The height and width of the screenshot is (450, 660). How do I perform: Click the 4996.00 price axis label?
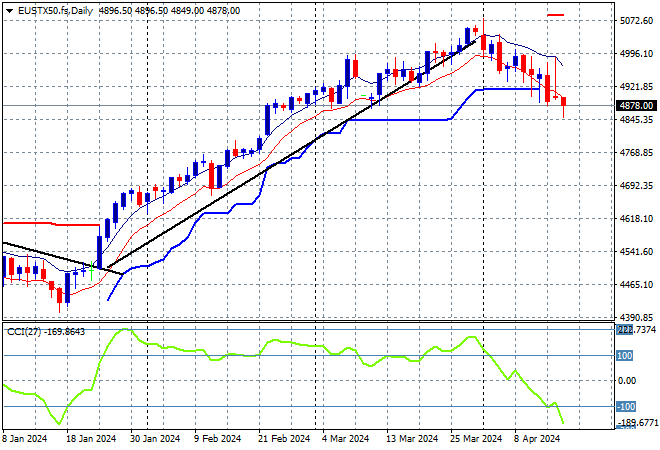click(635, 54)
